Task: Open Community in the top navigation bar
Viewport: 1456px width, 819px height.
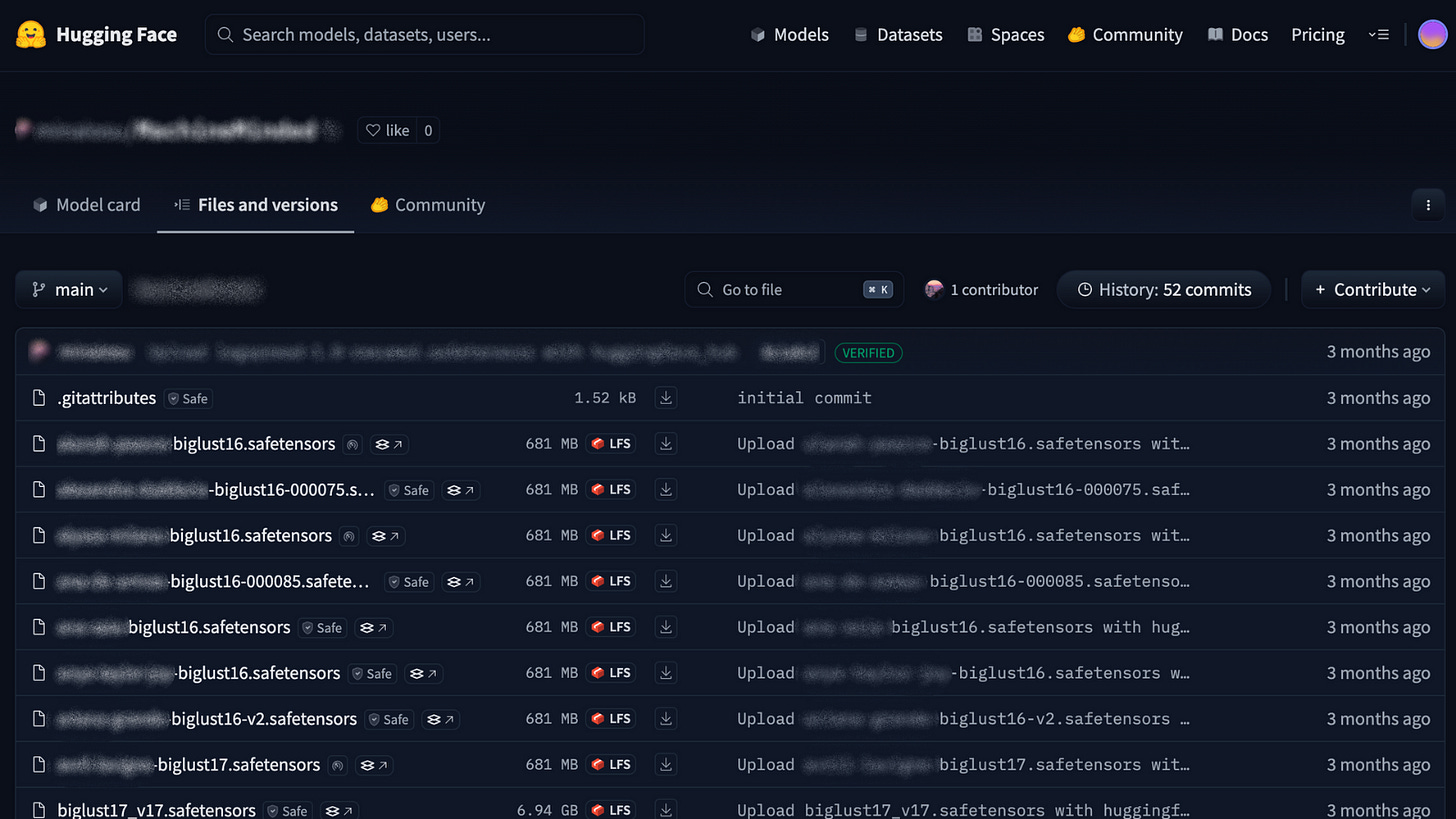Action: 1125,35
